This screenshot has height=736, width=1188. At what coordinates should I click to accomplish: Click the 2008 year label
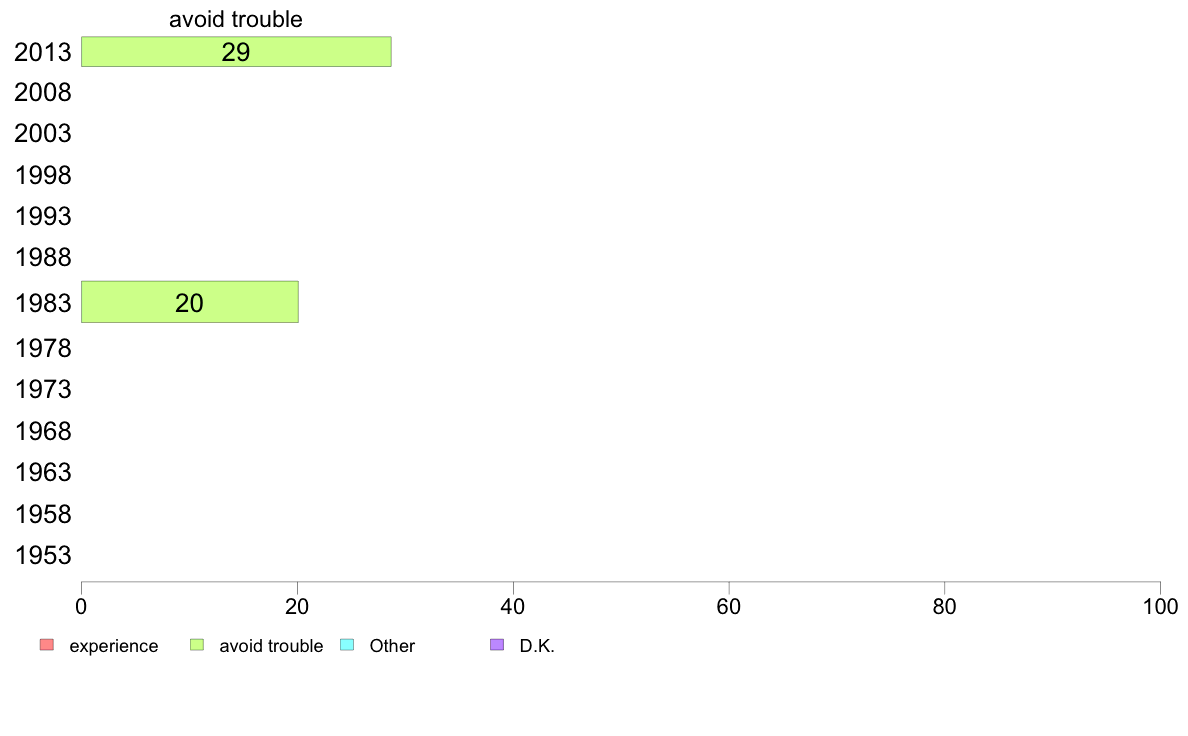[42, 92]
